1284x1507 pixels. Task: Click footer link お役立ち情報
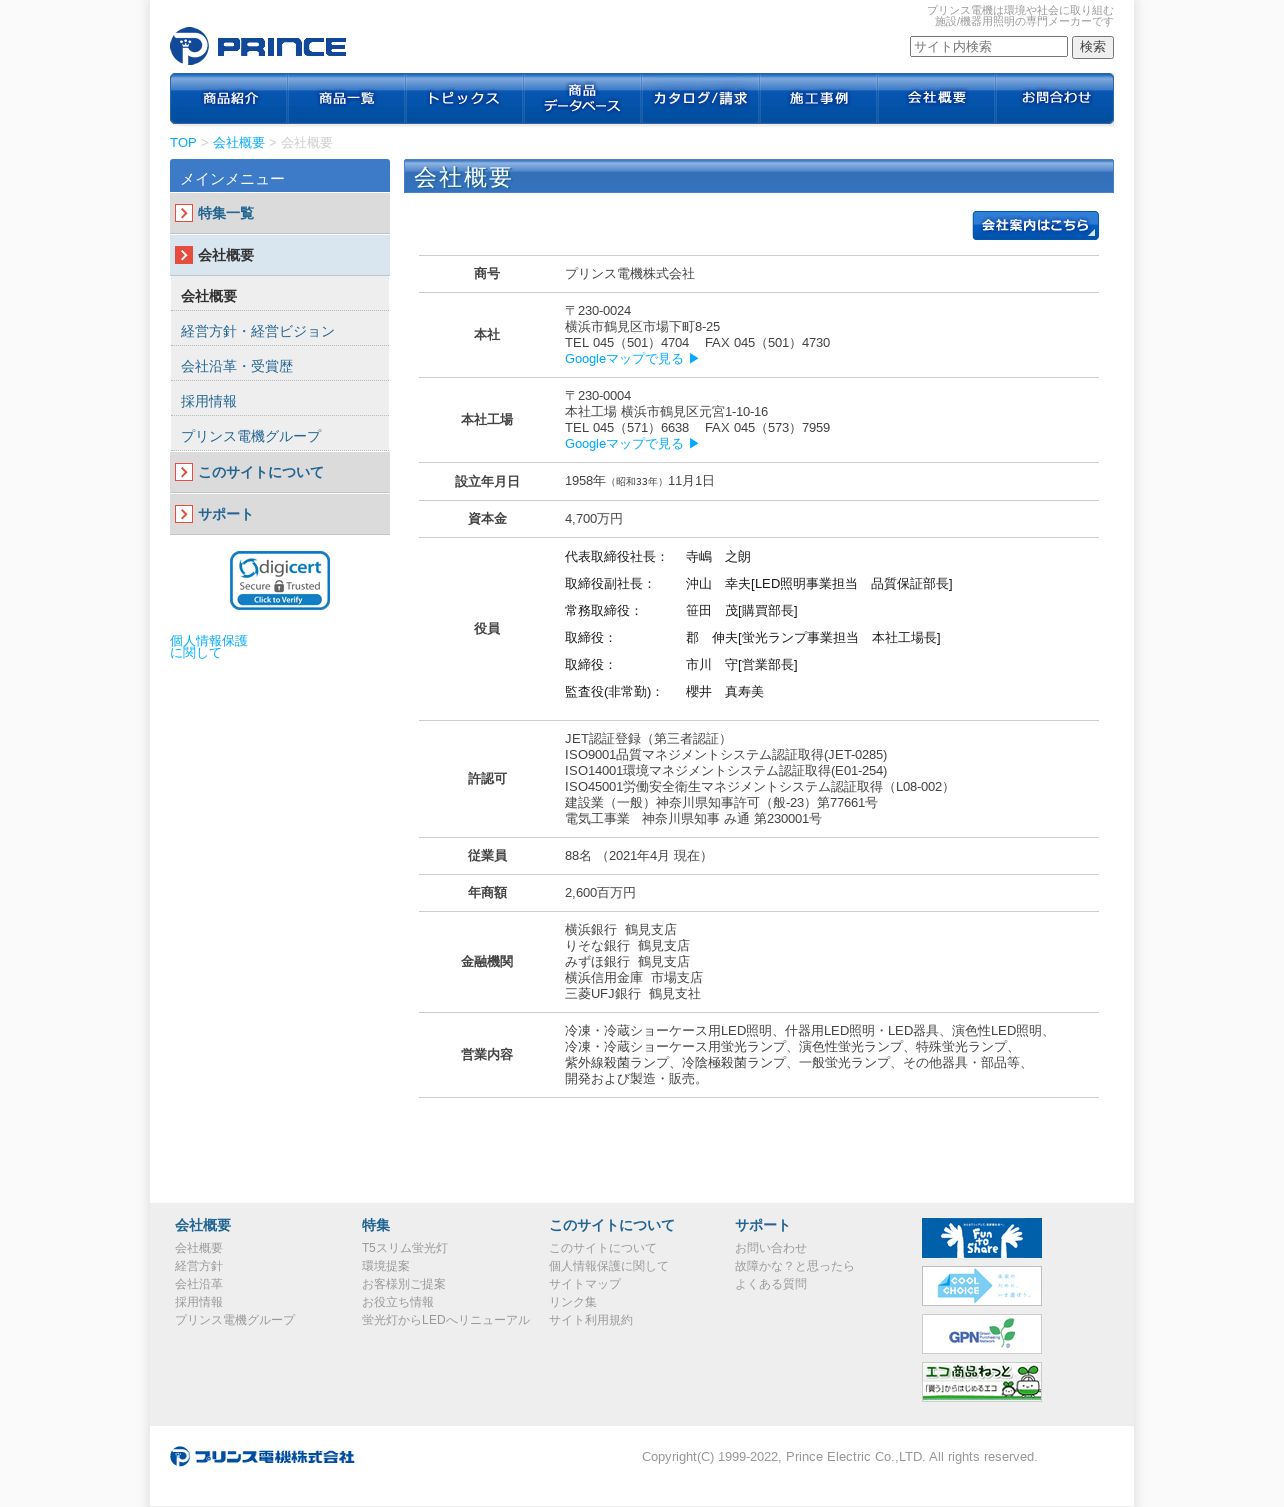pyautogui.click(x=398, y=1302)
